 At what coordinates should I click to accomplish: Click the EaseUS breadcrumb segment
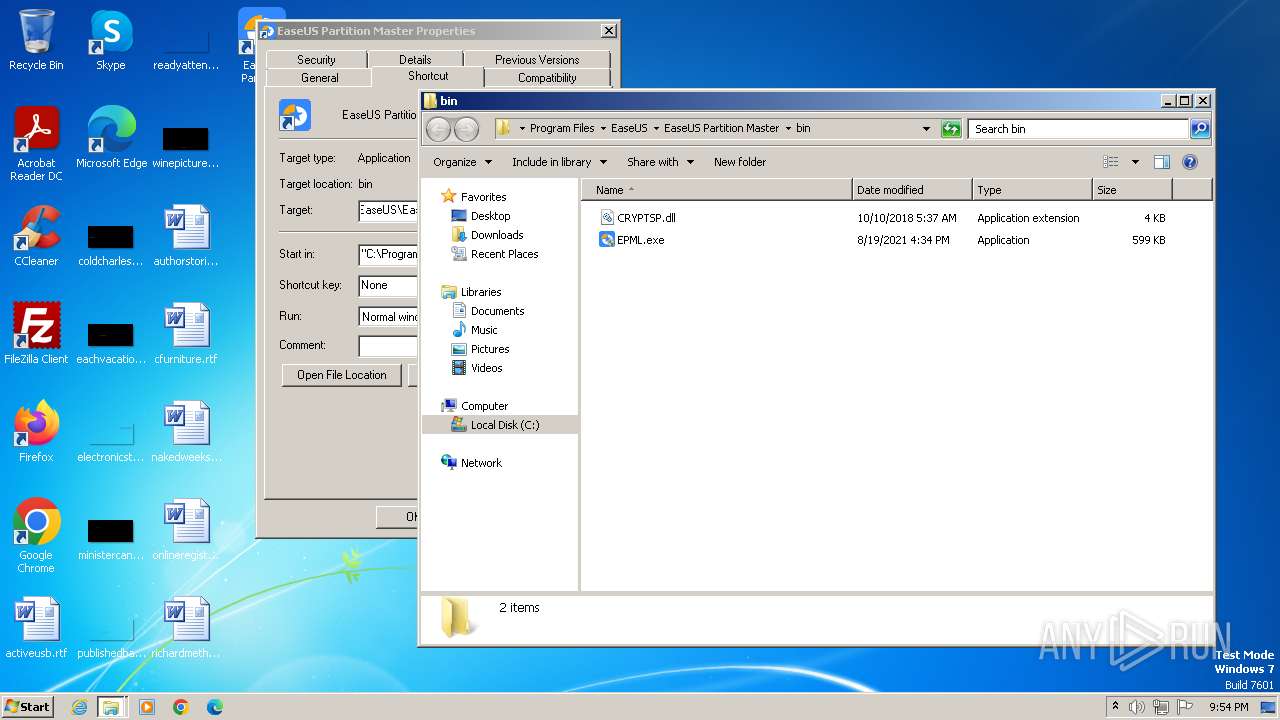coord(629,129)
